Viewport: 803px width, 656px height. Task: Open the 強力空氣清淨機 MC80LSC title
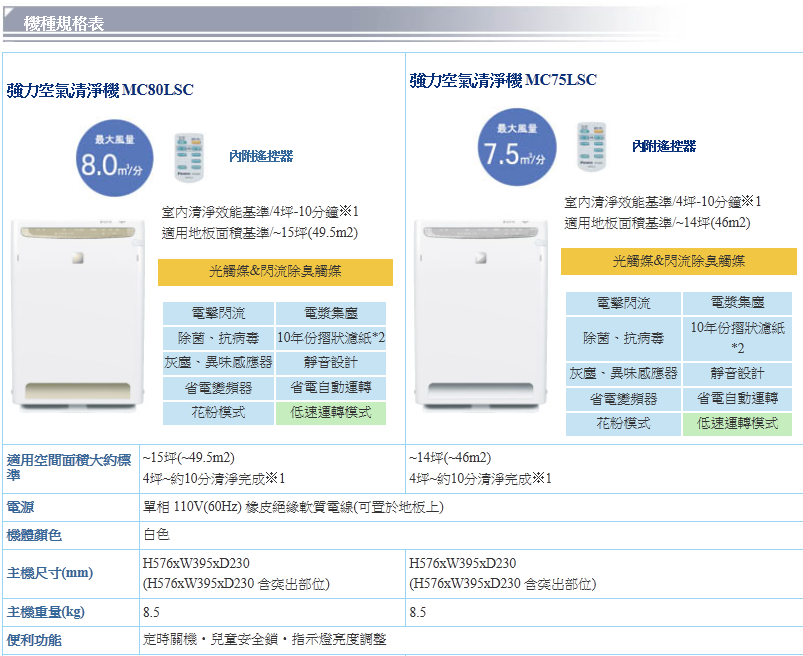pyautogui.click(x=100, y=90)
